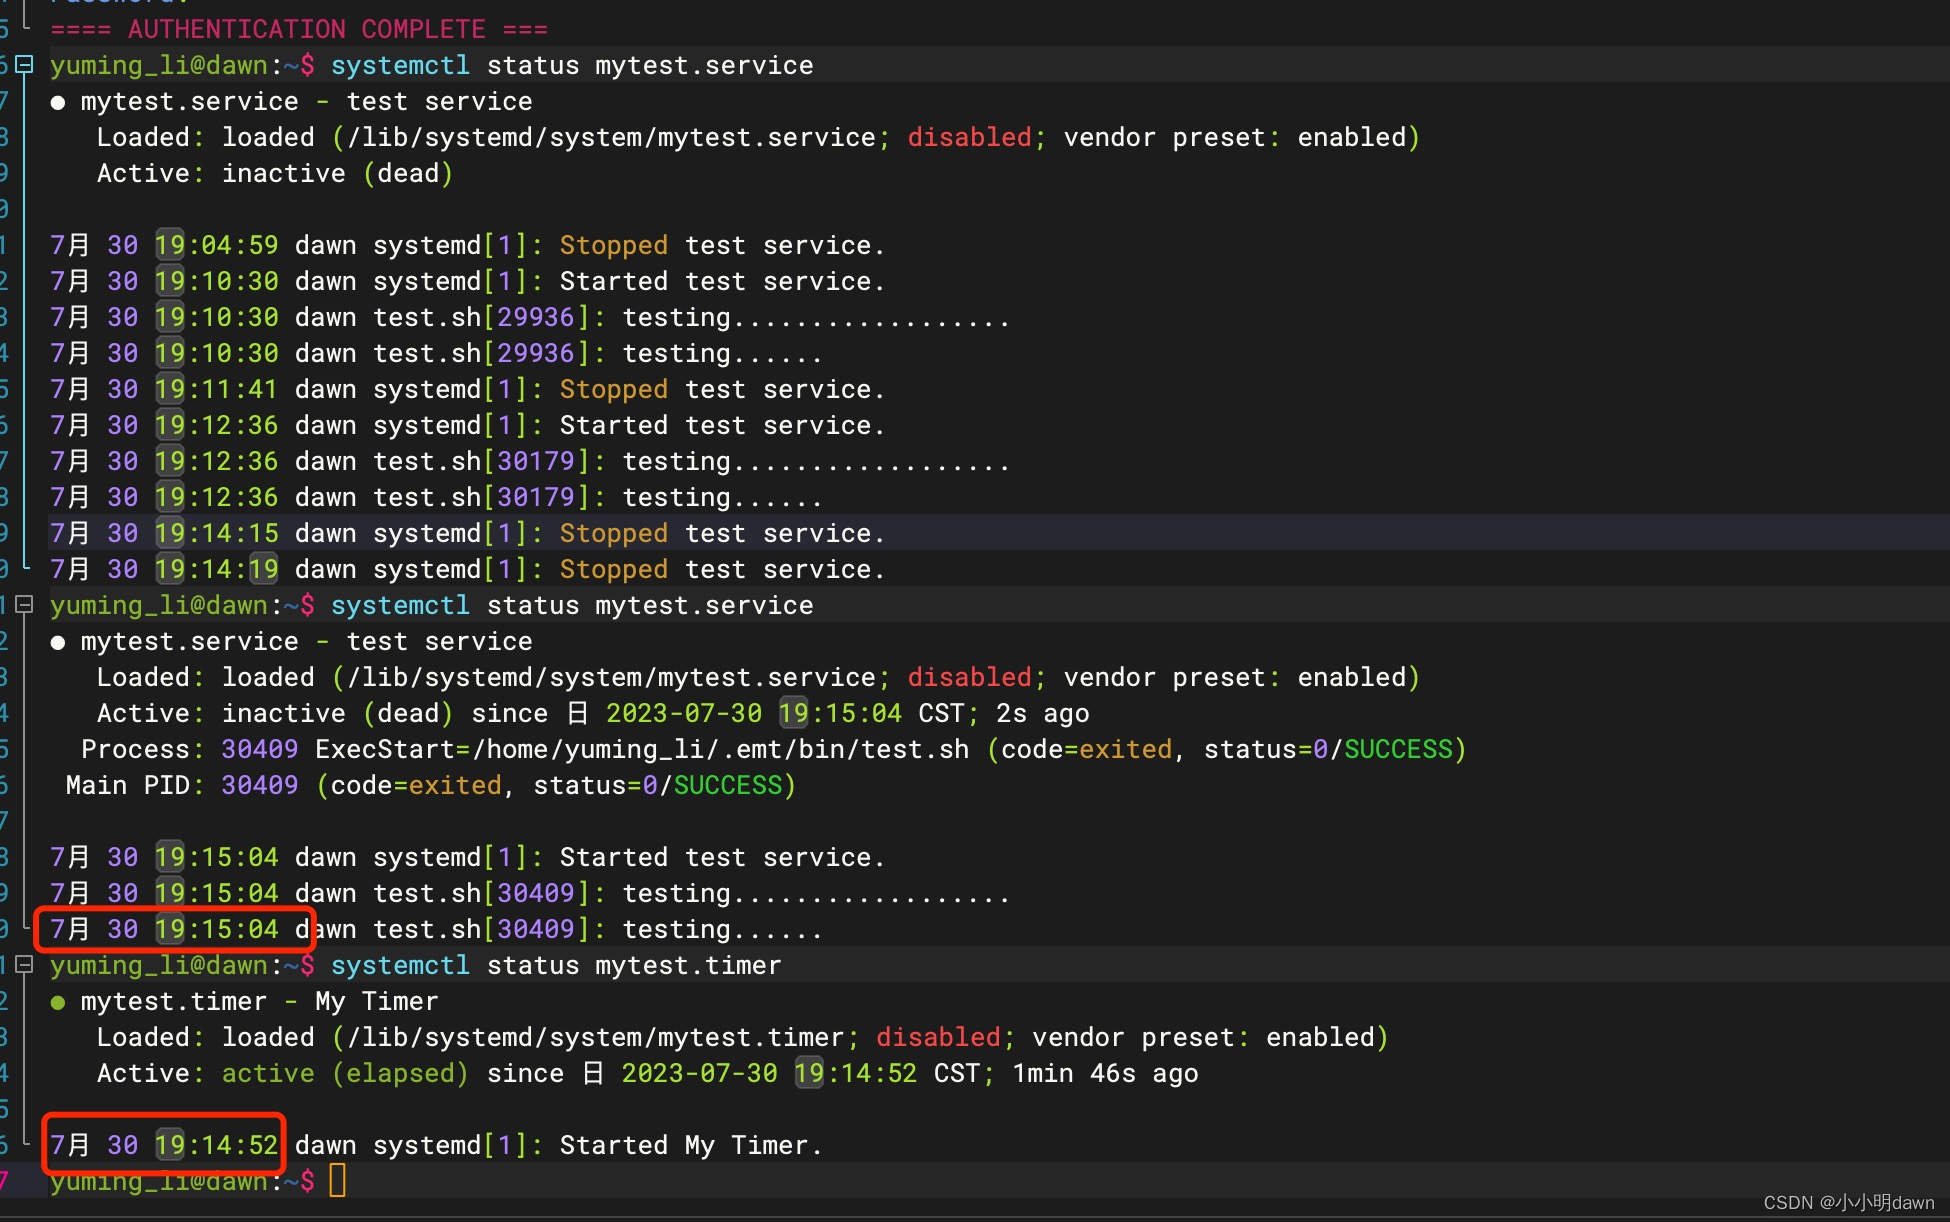Viewport: 1950px width, 1222px height.
Task: Click '1min 46s ago' text
Action: 1105,1073
